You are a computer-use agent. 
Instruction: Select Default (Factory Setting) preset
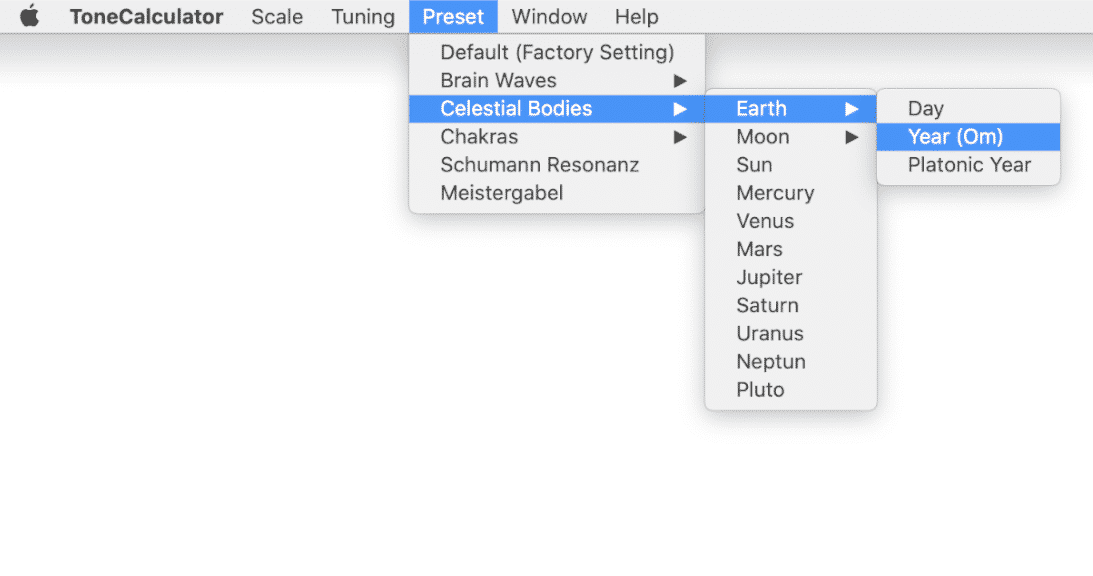(x=557, y=52)
